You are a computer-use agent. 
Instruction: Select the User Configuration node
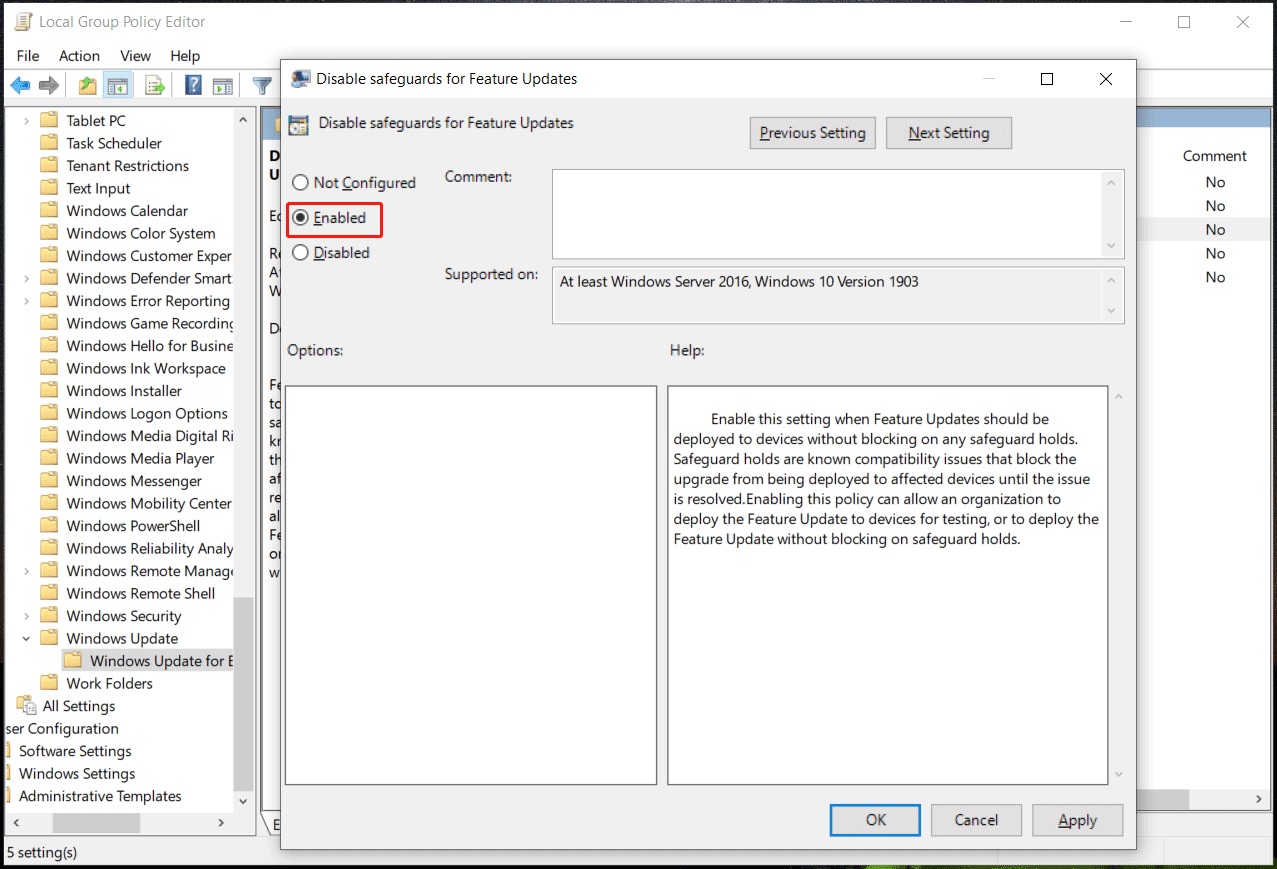(62, 729)
